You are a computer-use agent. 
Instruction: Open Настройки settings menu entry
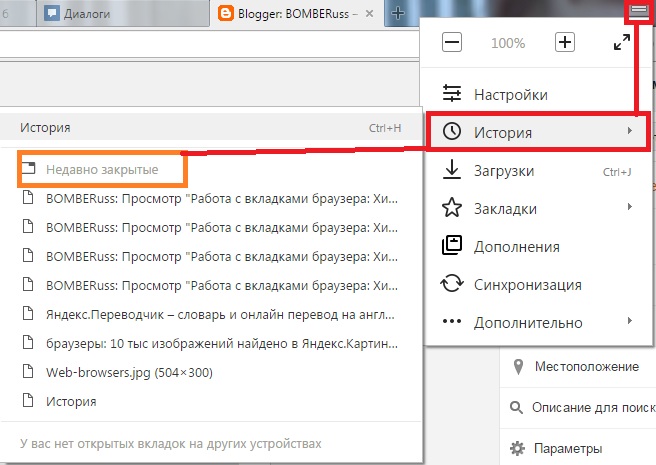click(x=538, y=94)
